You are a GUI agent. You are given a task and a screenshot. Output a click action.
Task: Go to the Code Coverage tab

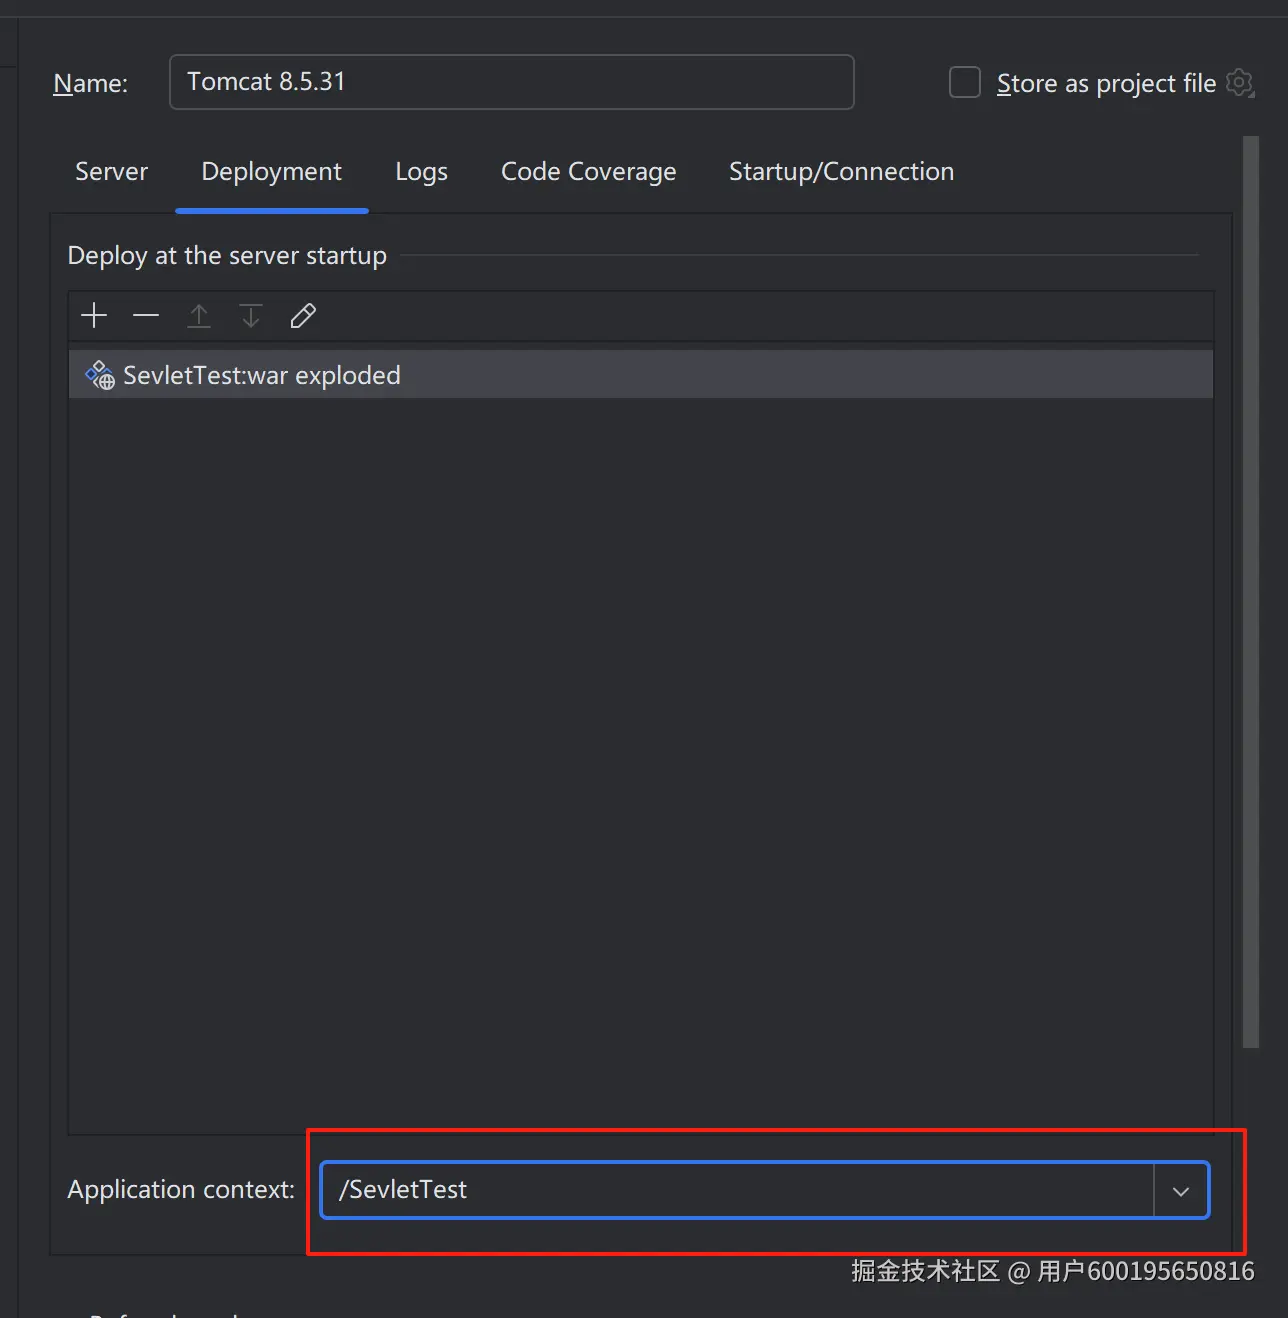pos(588,171)
